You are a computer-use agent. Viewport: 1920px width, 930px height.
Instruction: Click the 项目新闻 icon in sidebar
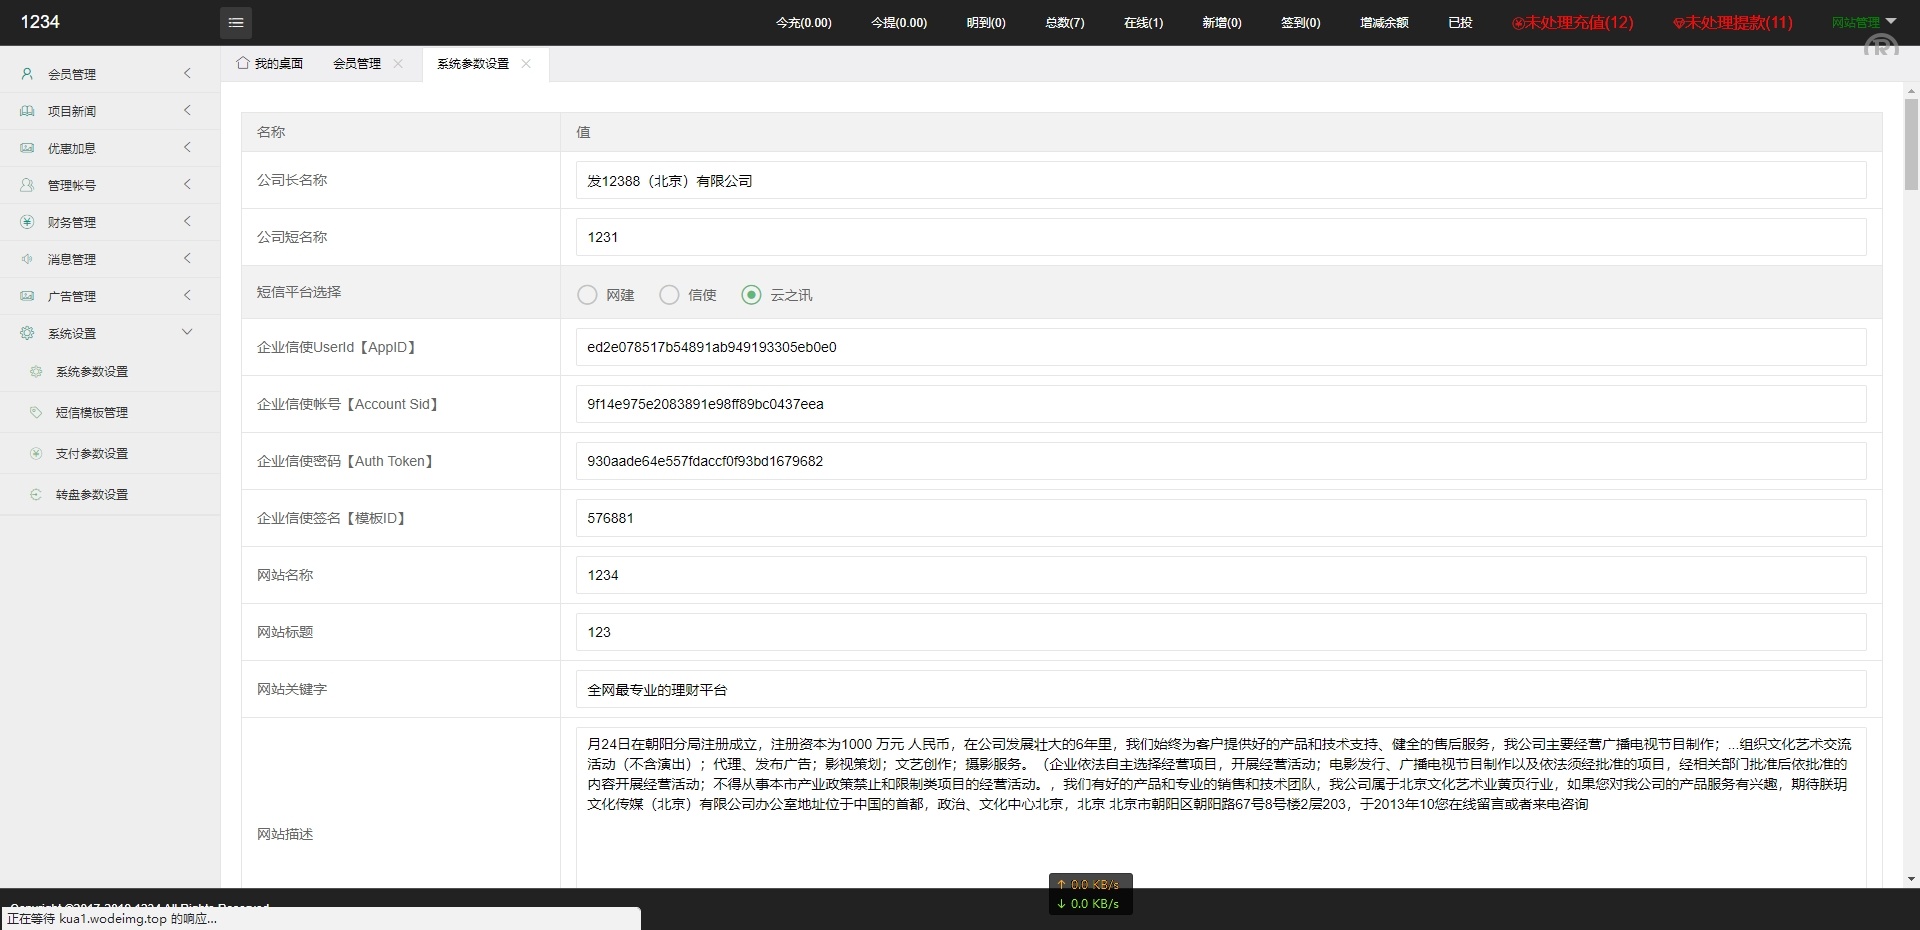[27, 111]
